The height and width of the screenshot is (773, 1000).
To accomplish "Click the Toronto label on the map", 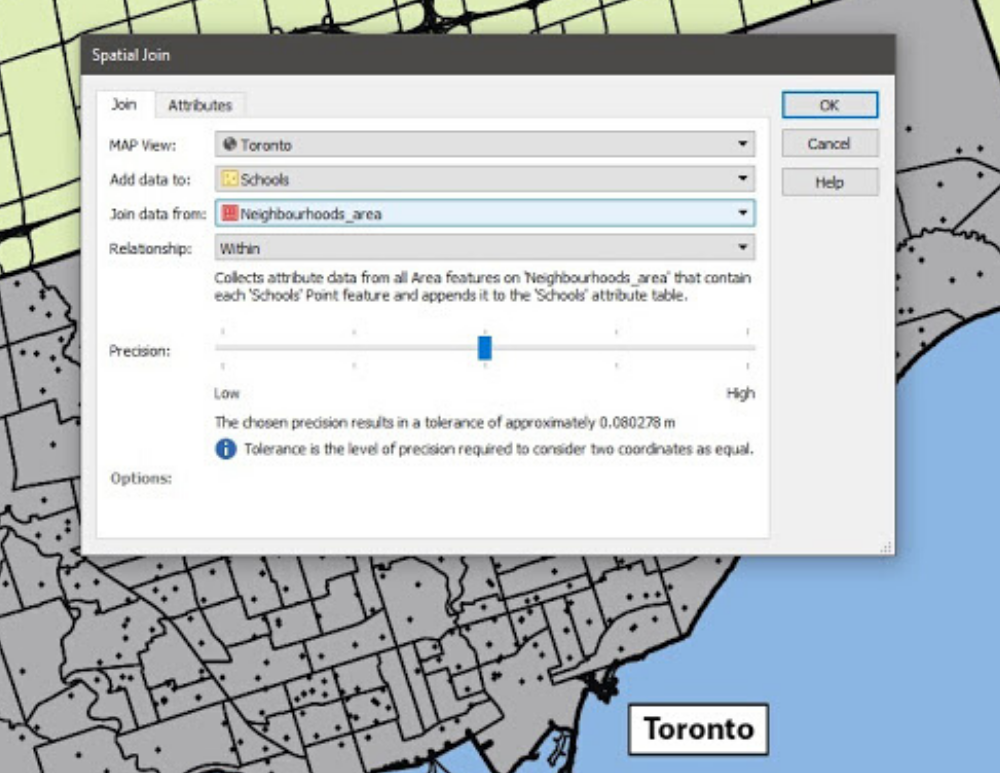I will [700, 728].
